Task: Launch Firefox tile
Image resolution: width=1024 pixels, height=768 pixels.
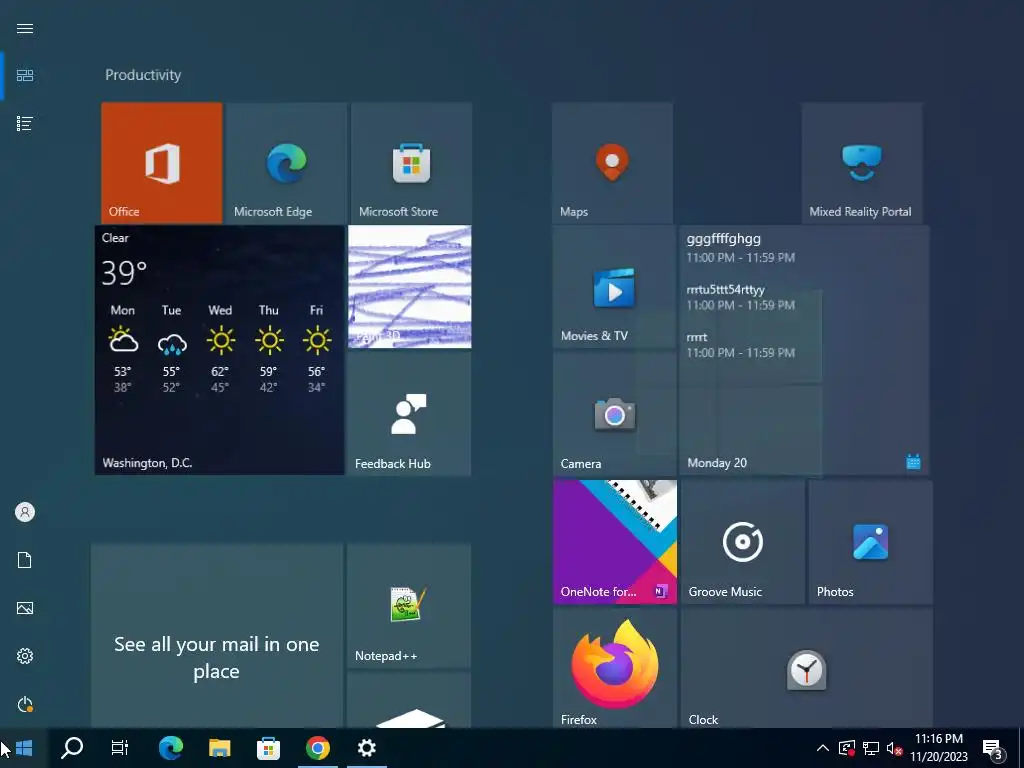Action: tap(615, 668)
